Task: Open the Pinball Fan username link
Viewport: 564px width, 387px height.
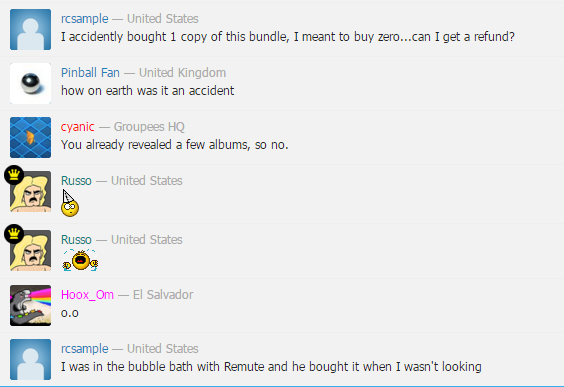Action: click(90, 73)
